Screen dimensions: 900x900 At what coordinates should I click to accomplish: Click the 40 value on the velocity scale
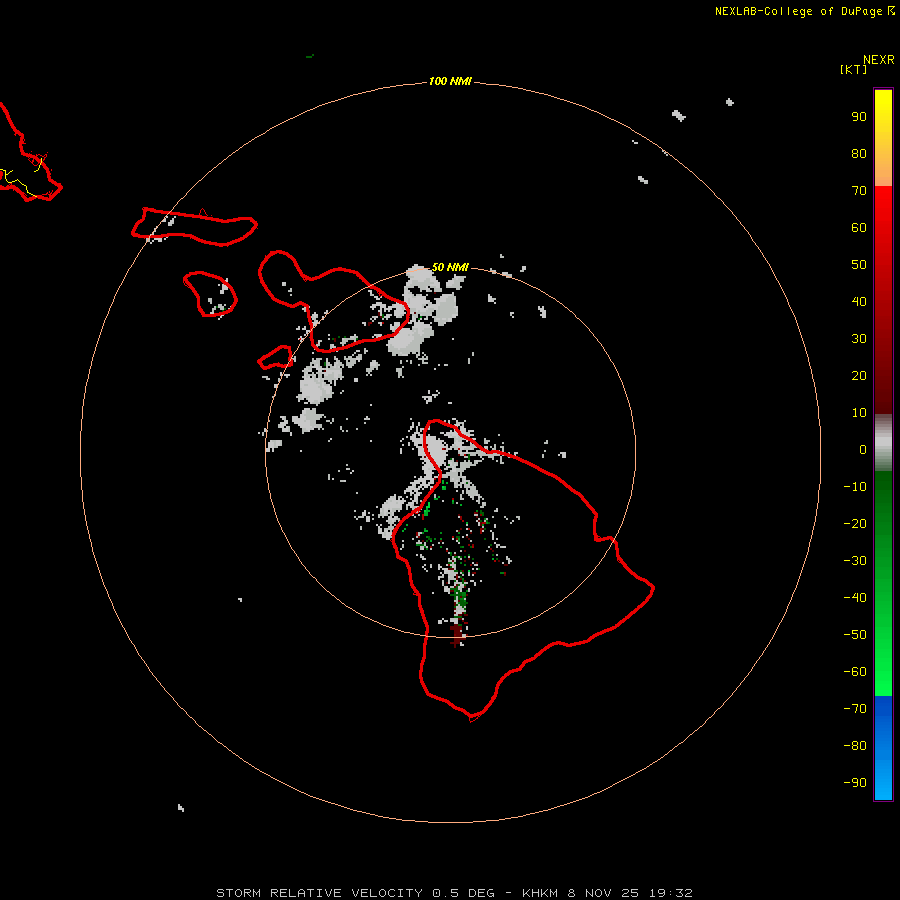click(x=859, y=302)
